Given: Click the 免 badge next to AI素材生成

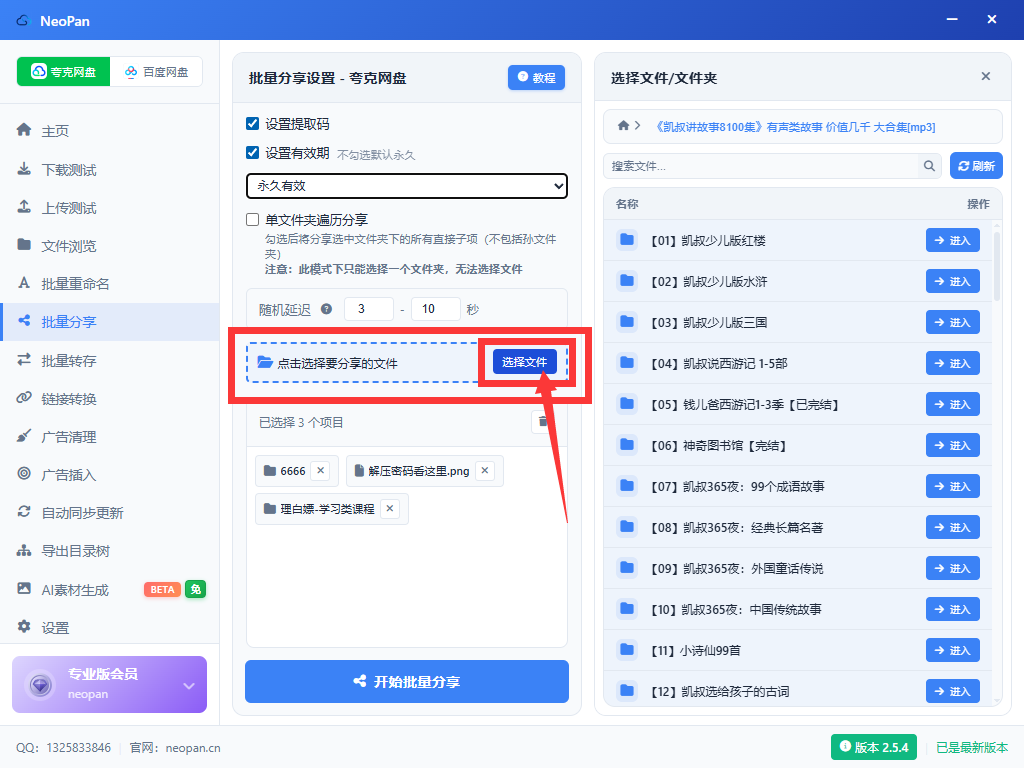Looking at the screenshot, I should click(195, 589).
